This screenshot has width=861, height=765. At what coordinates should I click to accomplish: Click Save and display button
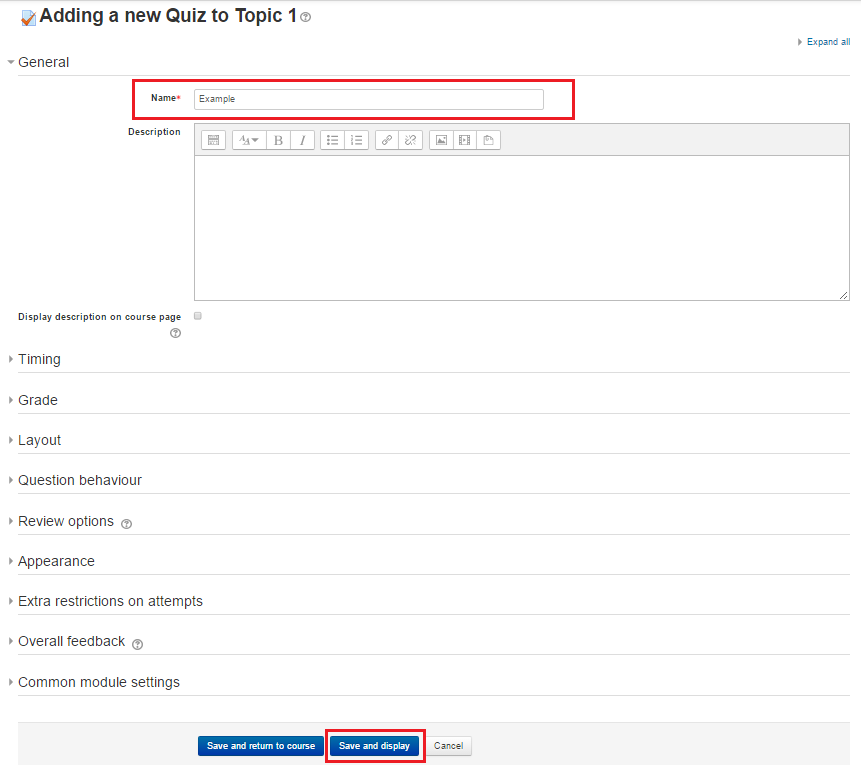[x=374, y=746]
